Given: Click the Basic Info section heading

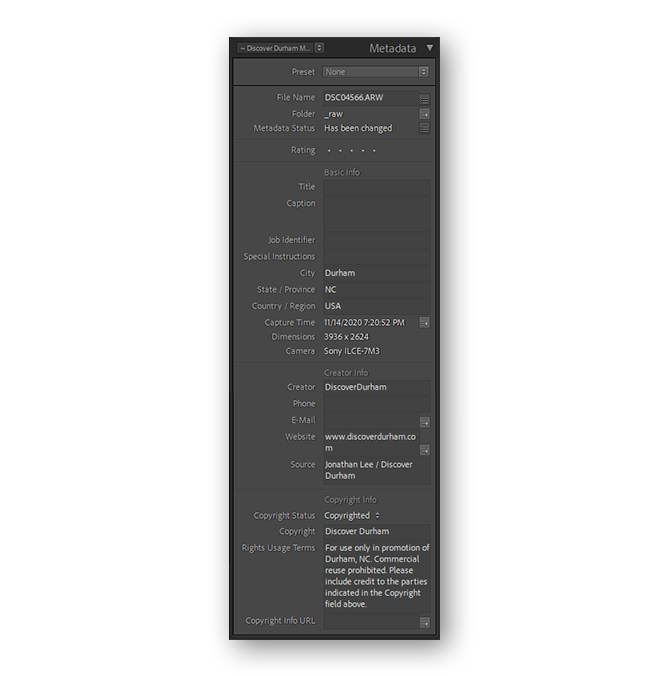Looking at the screenshot, I should click(342, 172).
